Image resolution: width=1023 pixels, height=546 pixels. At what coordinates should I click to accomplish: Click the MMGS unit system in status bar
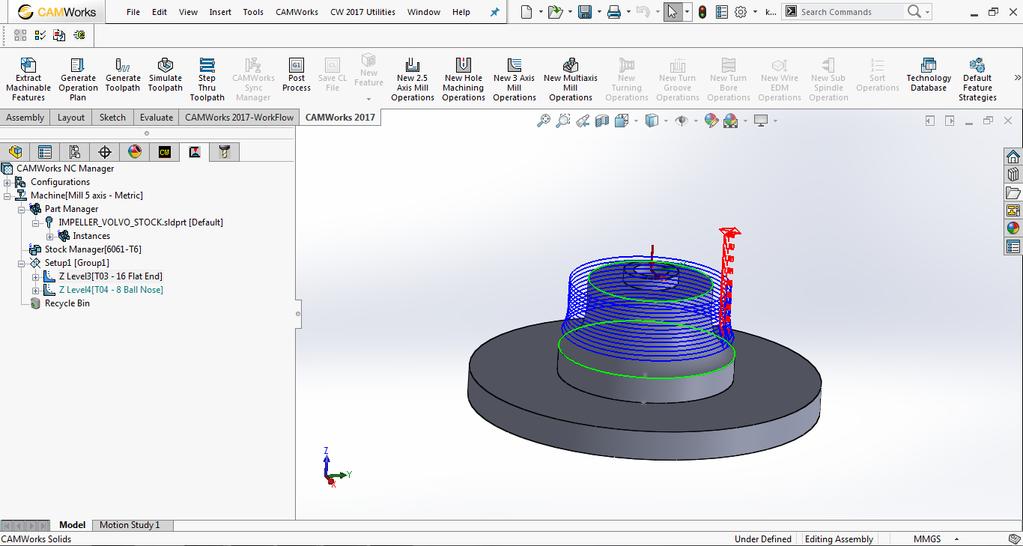coord(927,539)
